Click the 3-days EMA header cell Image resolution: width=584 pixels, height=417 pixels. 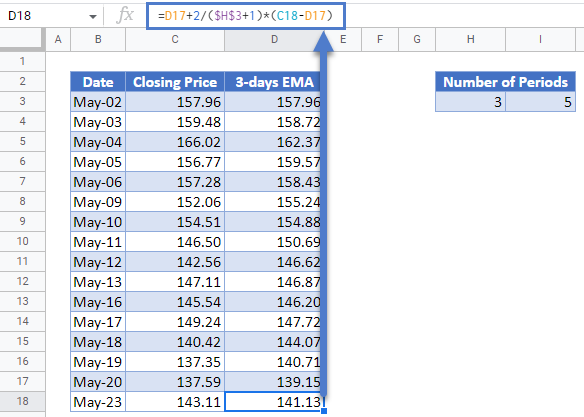point(274,82)
